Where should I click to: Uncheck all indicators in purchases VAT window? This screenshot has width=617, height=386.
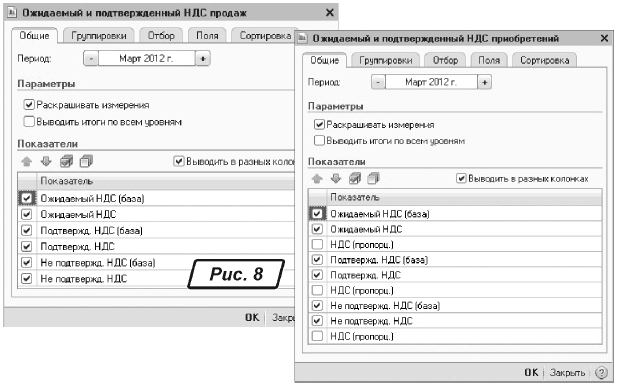point(373,179)
